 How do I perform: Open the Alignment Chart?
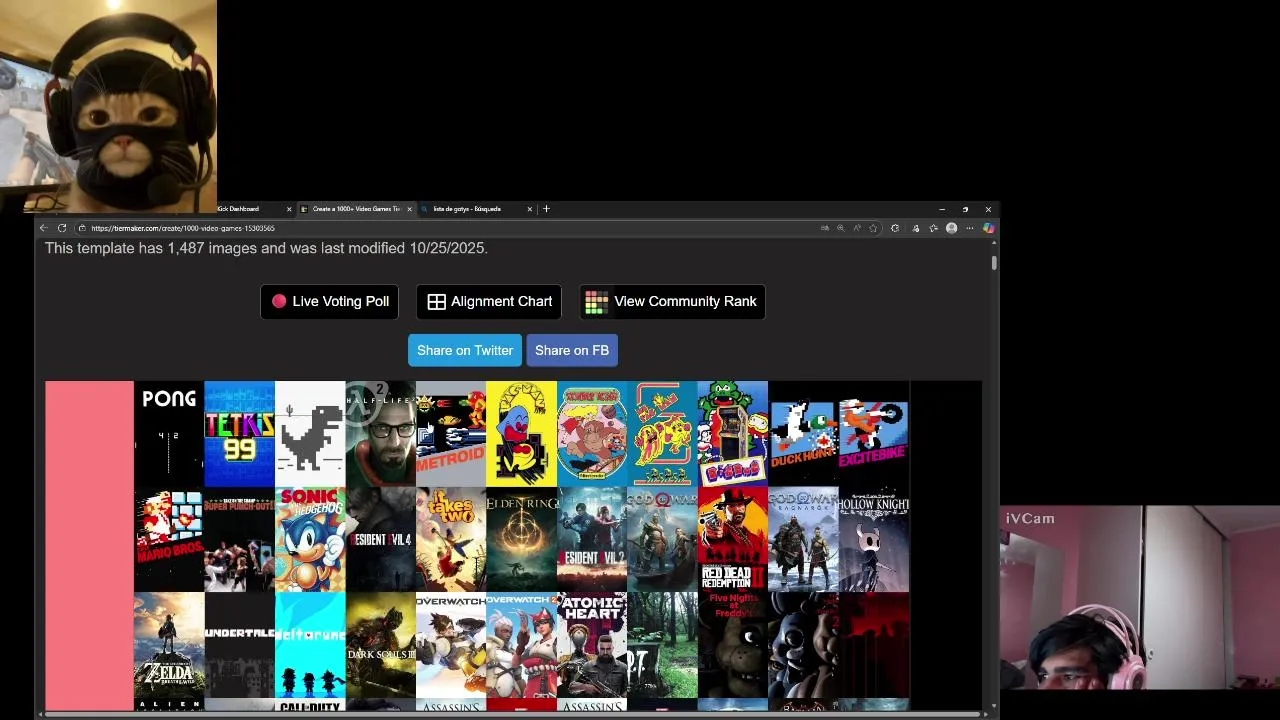coord(489,301)
